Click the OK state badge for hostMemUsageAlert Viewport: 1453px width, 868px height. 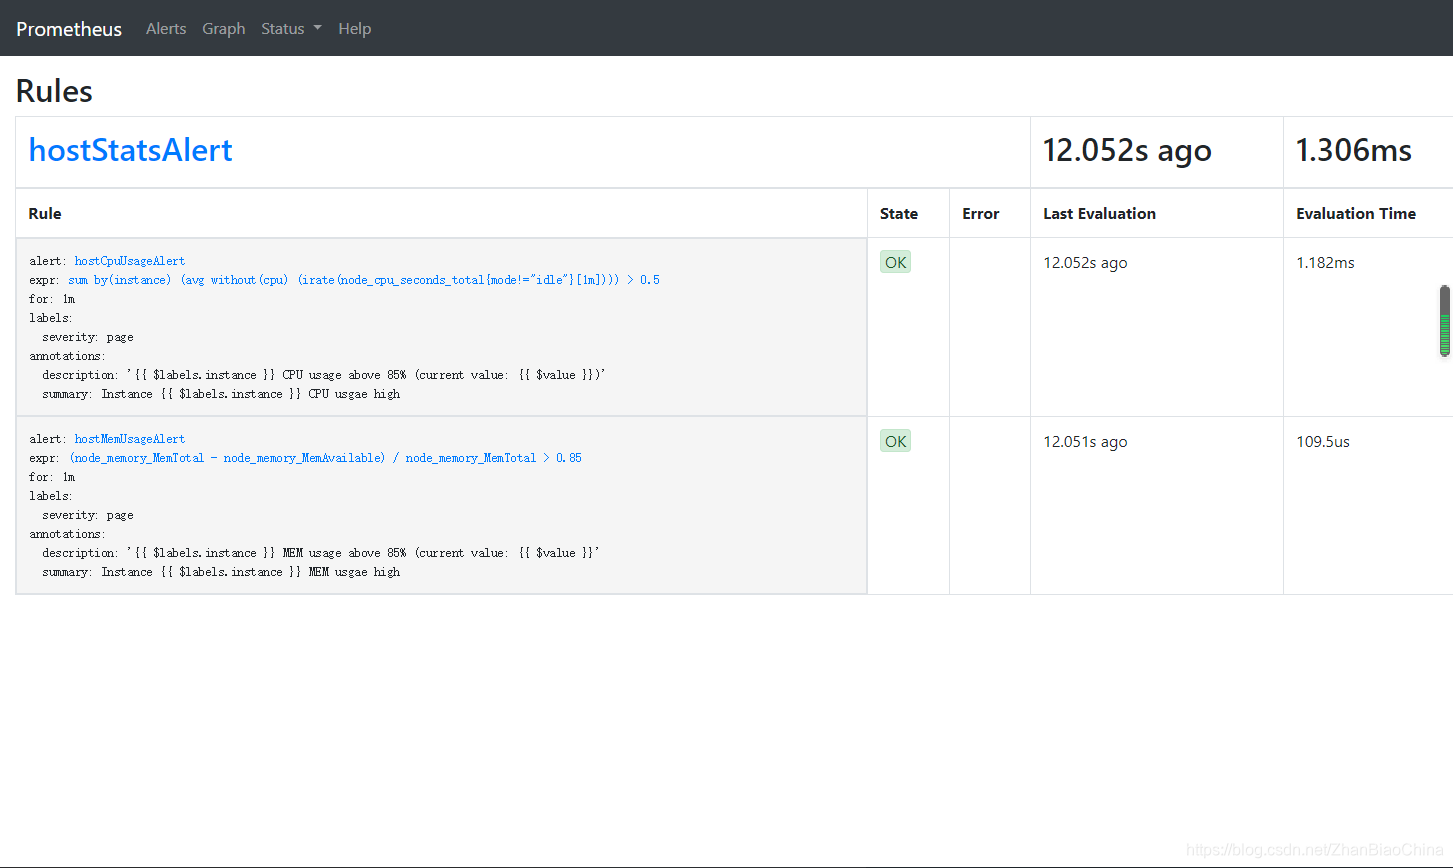click(x=895, y=441)
